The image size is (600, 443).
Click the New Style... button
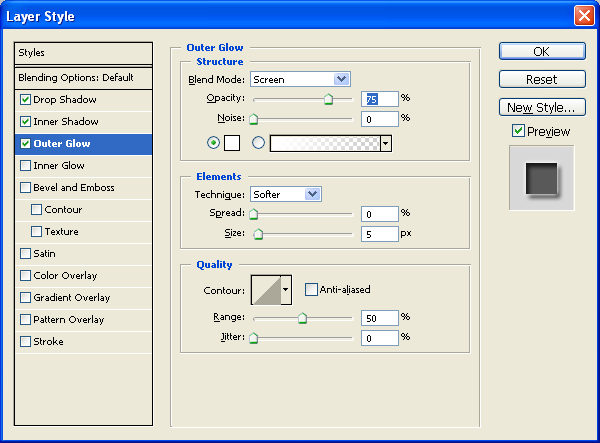(542, 107)
